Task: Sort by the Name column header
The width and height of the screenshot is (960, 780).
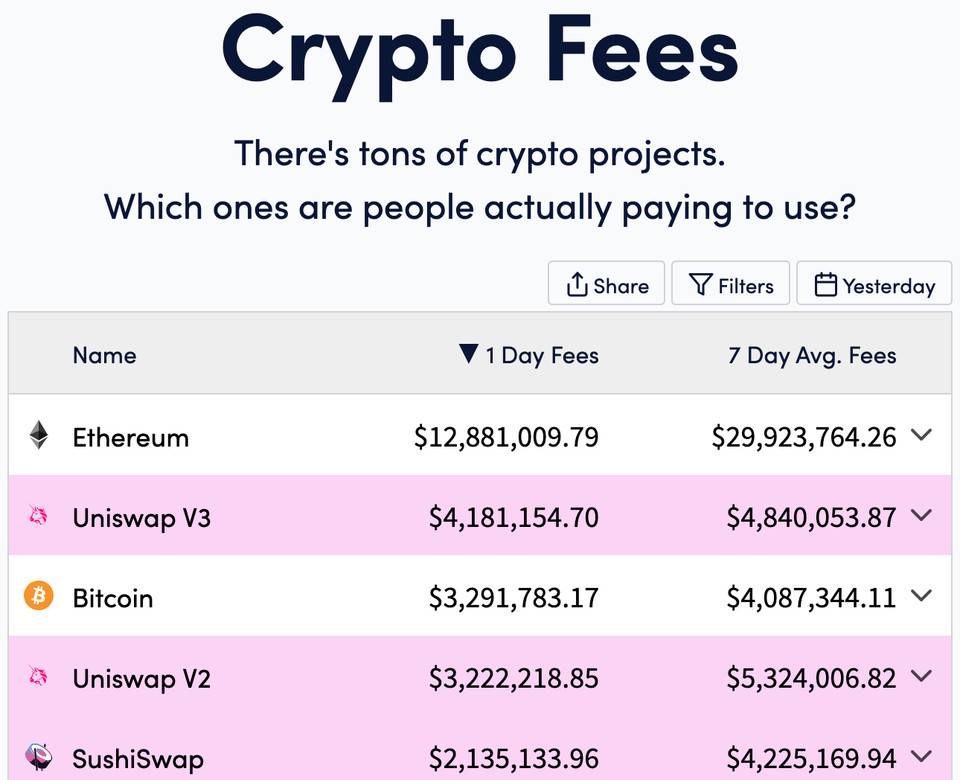Action: [104, 355]
